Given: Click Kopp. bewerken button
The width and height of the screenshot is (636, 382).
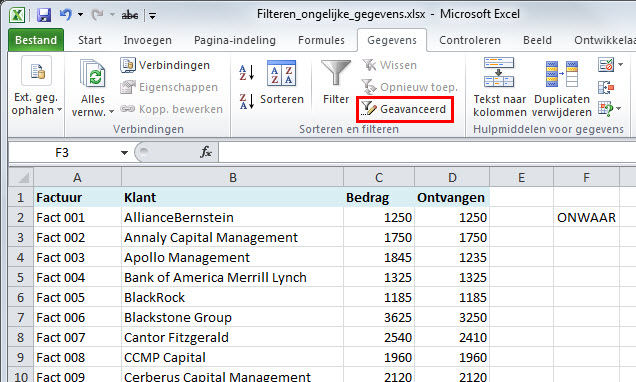Looking at the screenshot, I should [172, 109].
